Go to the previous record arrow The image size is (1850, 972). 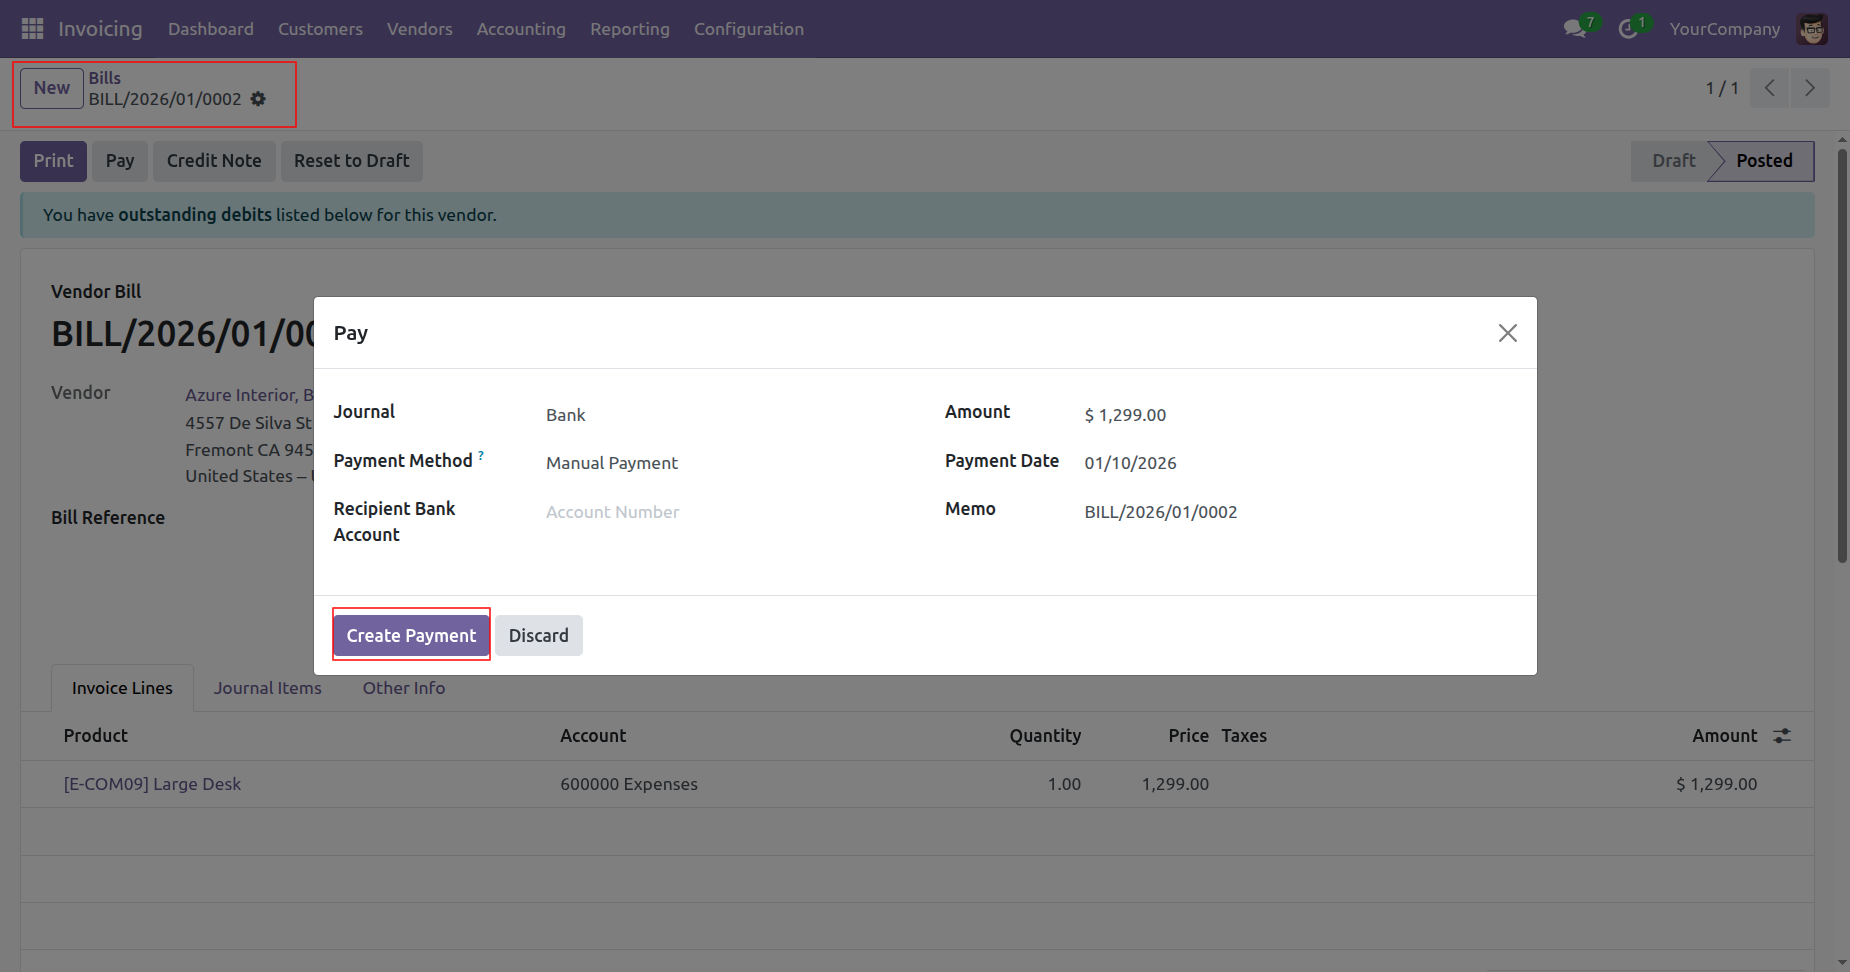point(1769,88)
